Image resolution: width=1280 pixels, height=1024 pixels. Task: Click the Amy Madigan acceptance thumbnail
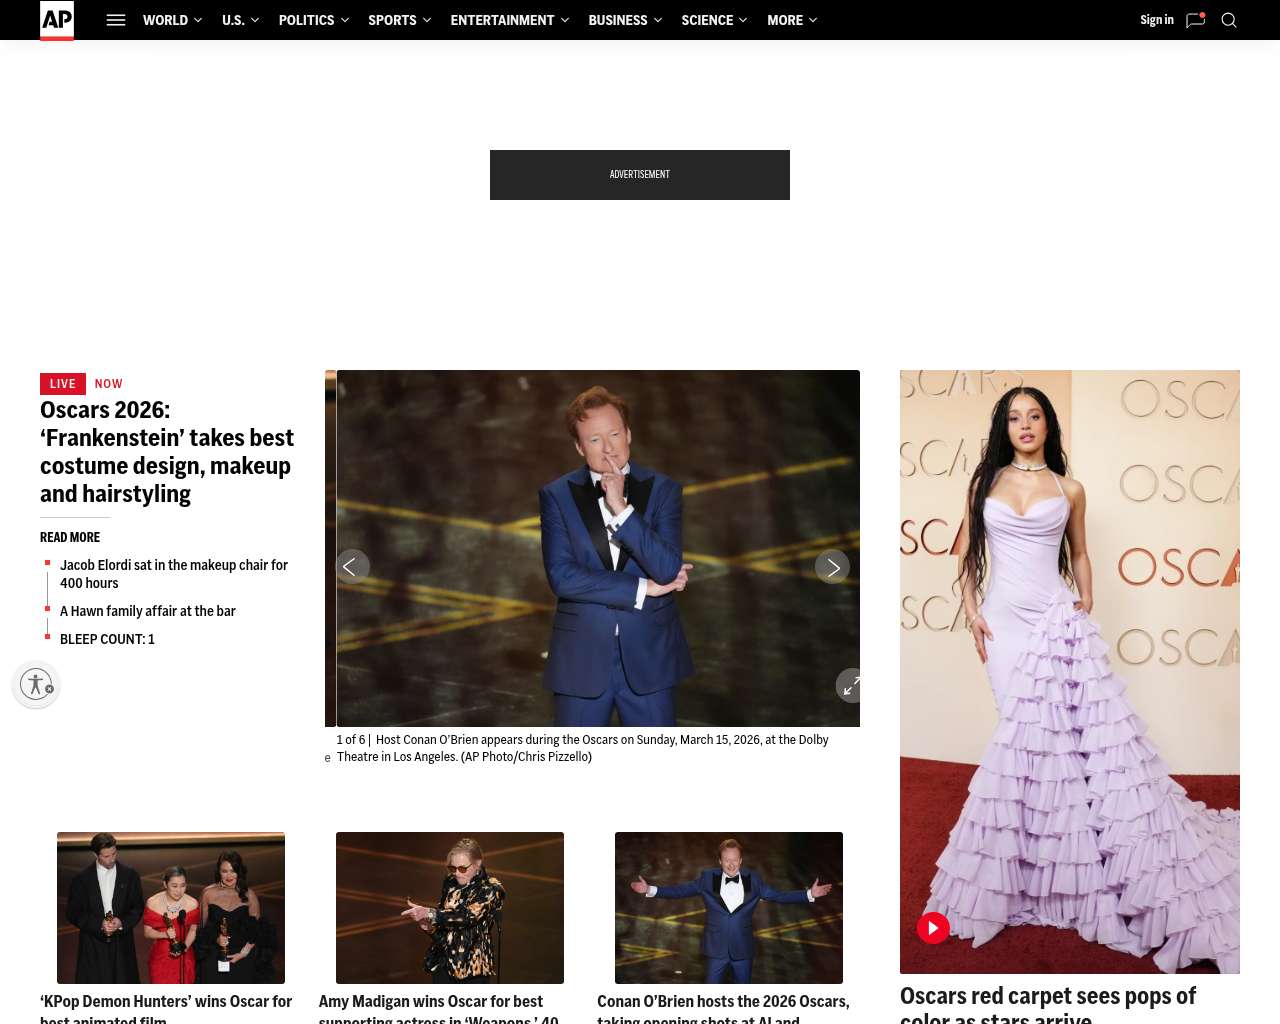pos(450,908)
